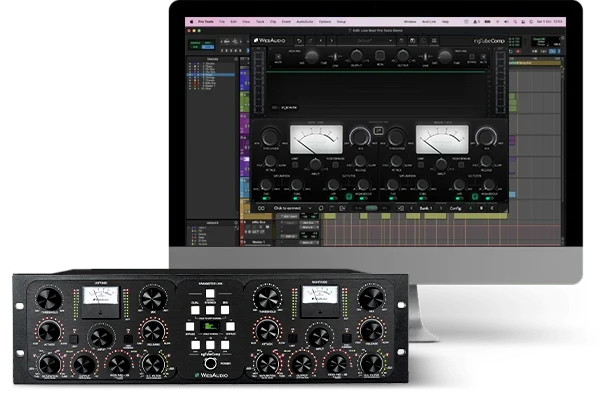
Task: Click the second icon after the connect dropdown
Action: point(332,208)
